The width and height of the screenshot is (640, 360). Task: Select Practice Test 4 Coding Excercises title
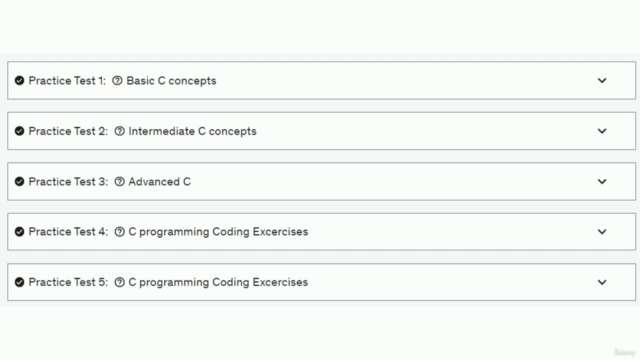click(218, 232)
